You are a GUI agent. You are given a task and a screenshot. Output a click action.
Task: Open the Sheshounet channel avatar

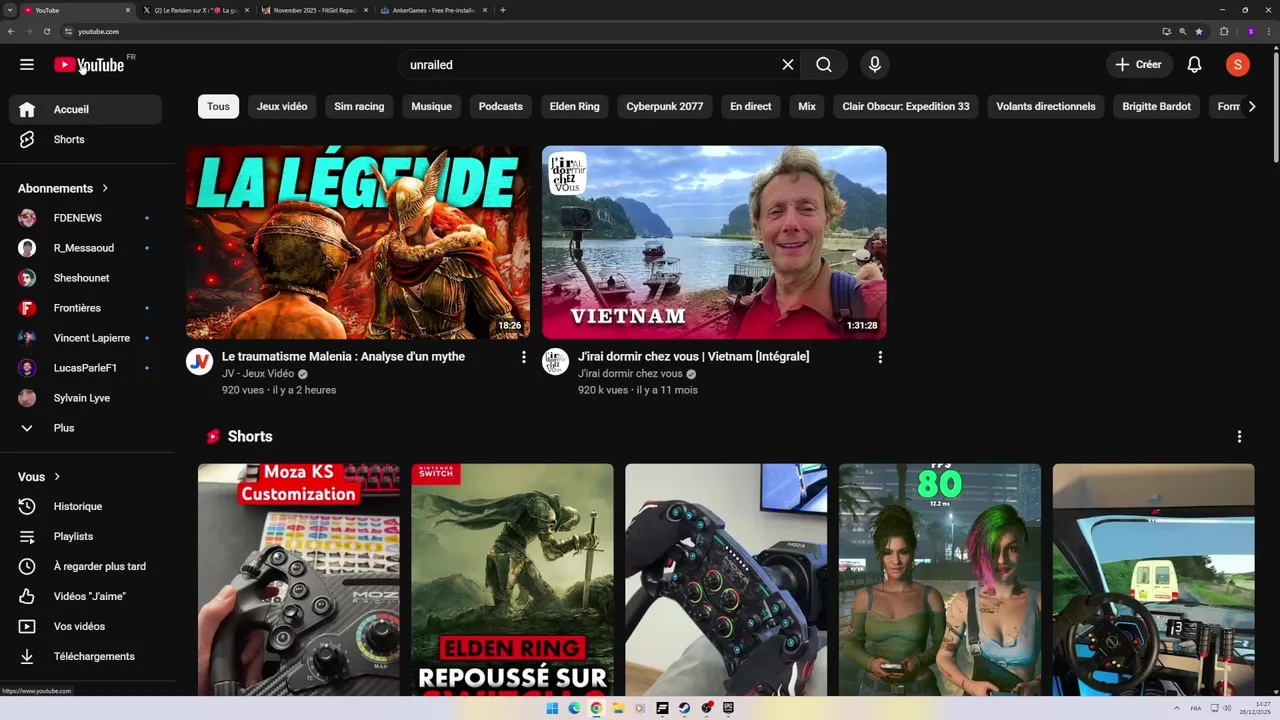point(27,278)
